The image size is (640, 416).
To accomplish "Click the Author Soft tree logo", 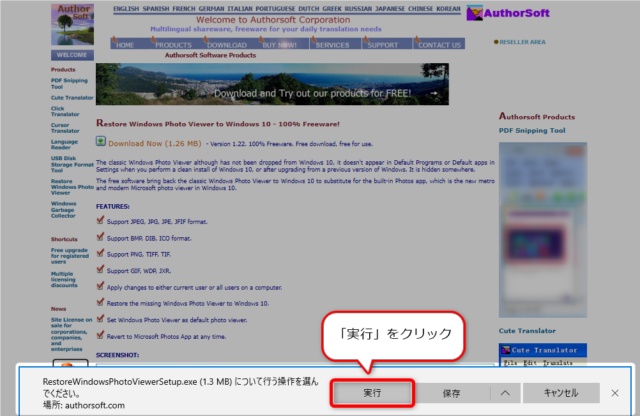I will (72, 24).
